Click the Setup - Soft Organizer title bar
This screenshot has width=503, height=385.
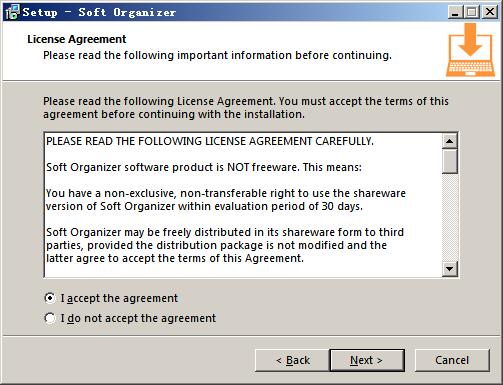coord(233,12)
